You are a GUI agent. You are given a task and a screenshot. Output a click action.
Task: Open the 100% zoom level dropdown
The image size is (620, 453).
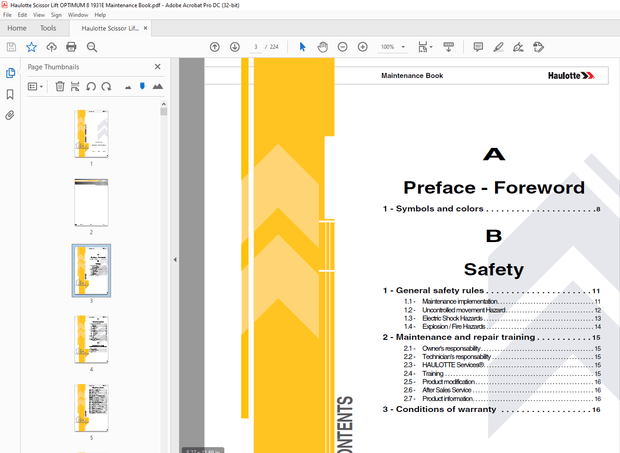[x=394, y=47]
